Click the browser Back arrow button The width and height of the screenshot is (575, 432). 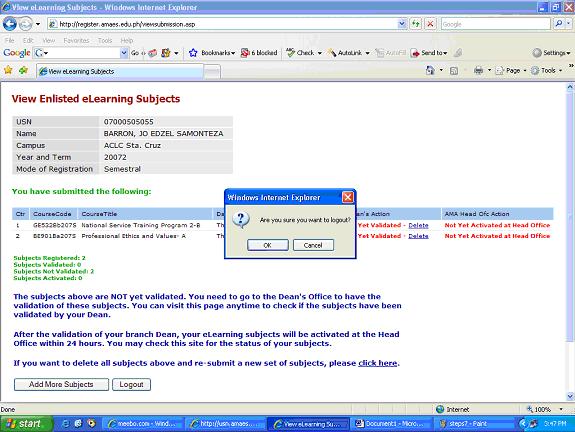click(10, 24)
